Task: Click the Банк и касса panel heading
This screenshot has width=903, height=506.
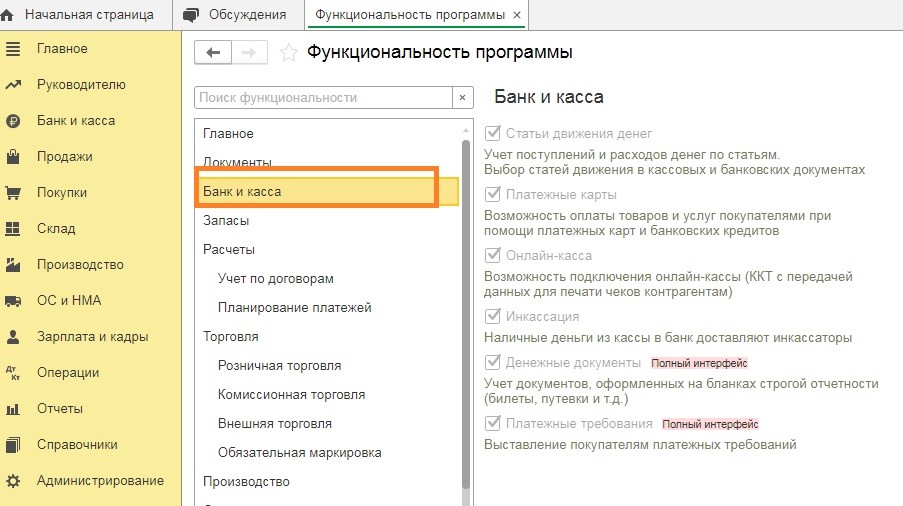Action: (549, 97)
